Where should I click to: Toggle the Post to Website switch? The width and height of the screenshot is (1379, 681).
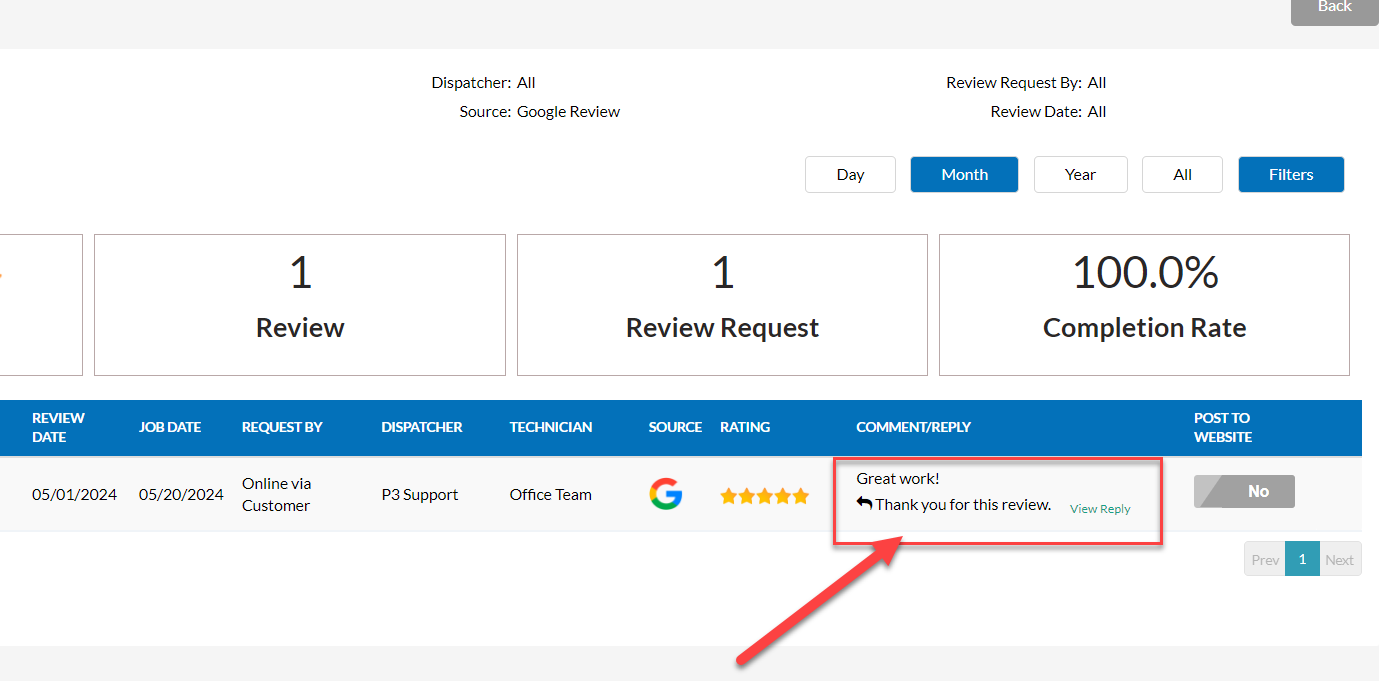point(1244,491)
